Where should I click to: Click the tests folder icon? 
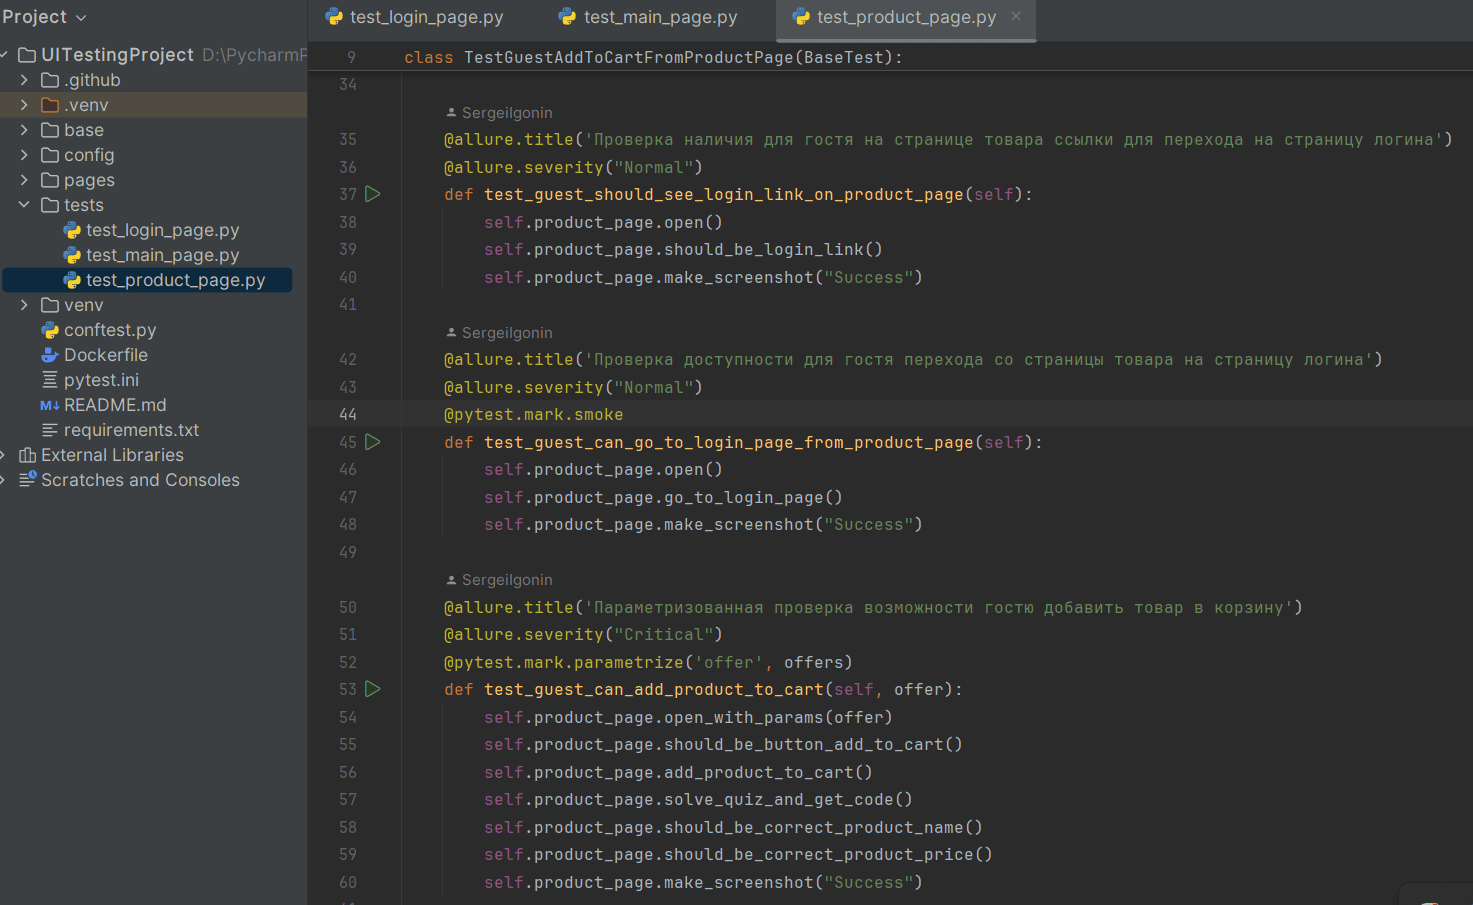coord(50,205)
